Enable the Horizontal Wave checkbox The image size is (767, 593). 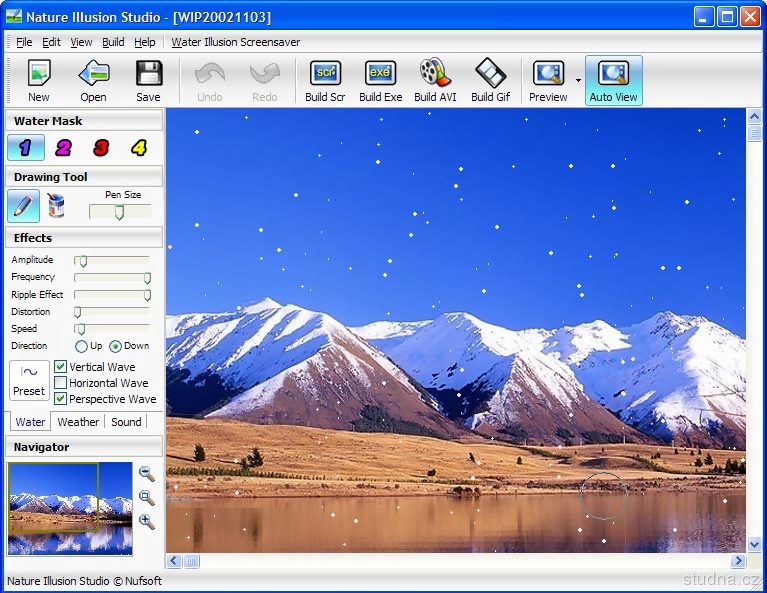point(60,382)
